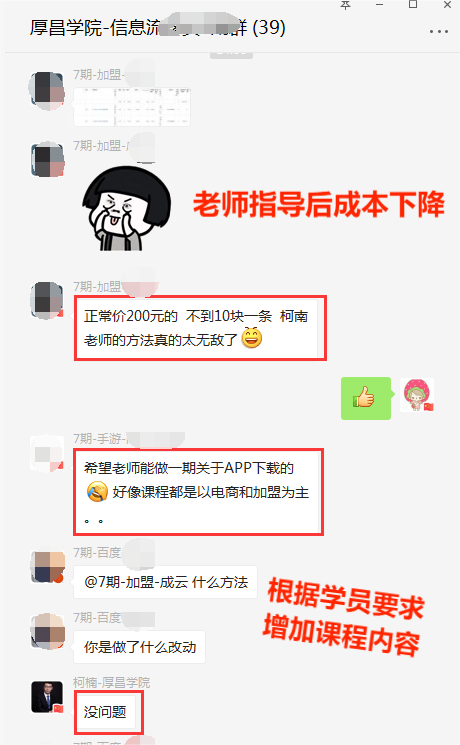Select the message about APP下载 course request
The width and height of the screenshot is (460, 745).
pyautogui.click(x=196, y=492)
